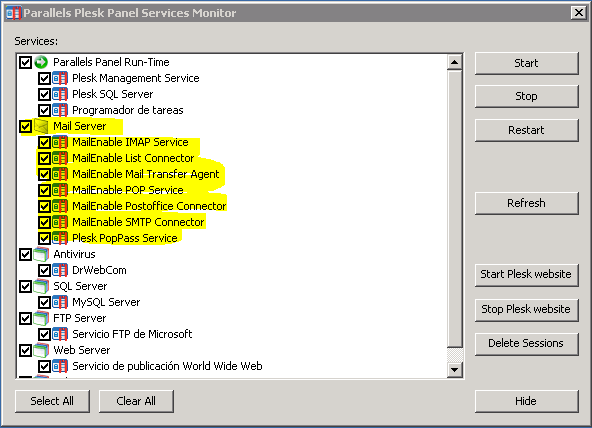
Task: Click the MailEnable IMAP Service icon
Action: pyautogui.click(x=60, y=142)
